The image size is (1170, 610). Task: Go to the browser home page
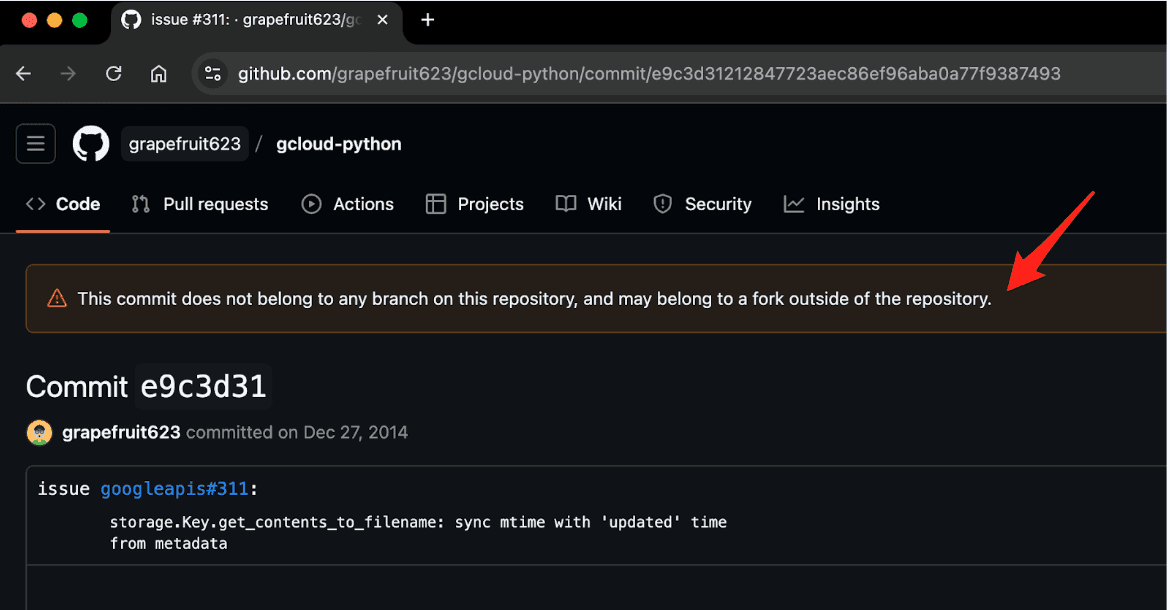158,74
